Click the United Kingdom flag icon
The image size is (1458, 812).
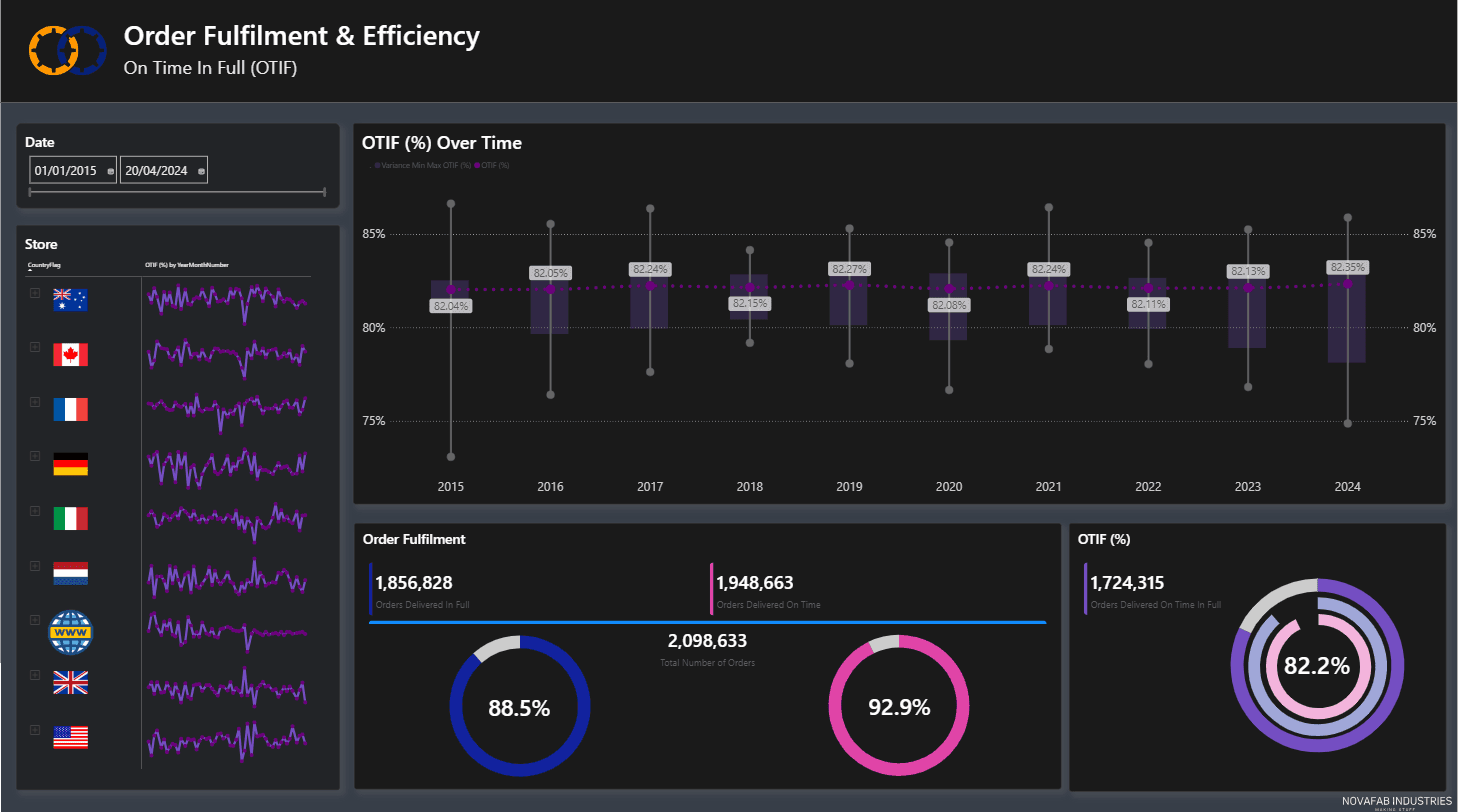(x=70, y=683)
